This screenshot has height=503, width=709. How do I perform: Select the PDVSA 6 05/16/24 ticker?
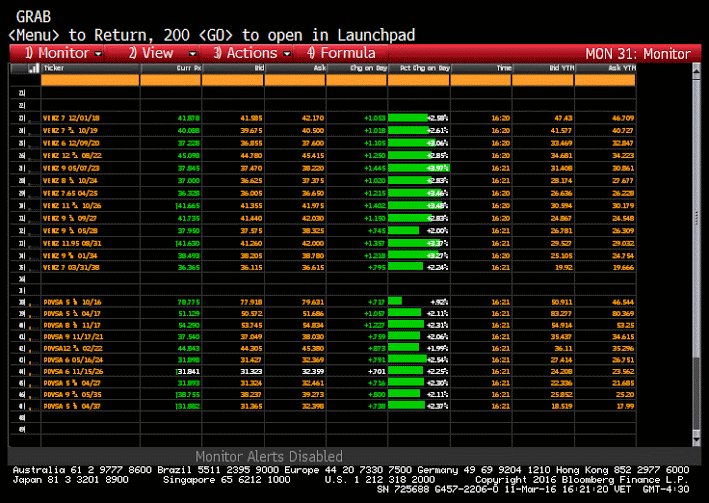coord(73,360)
